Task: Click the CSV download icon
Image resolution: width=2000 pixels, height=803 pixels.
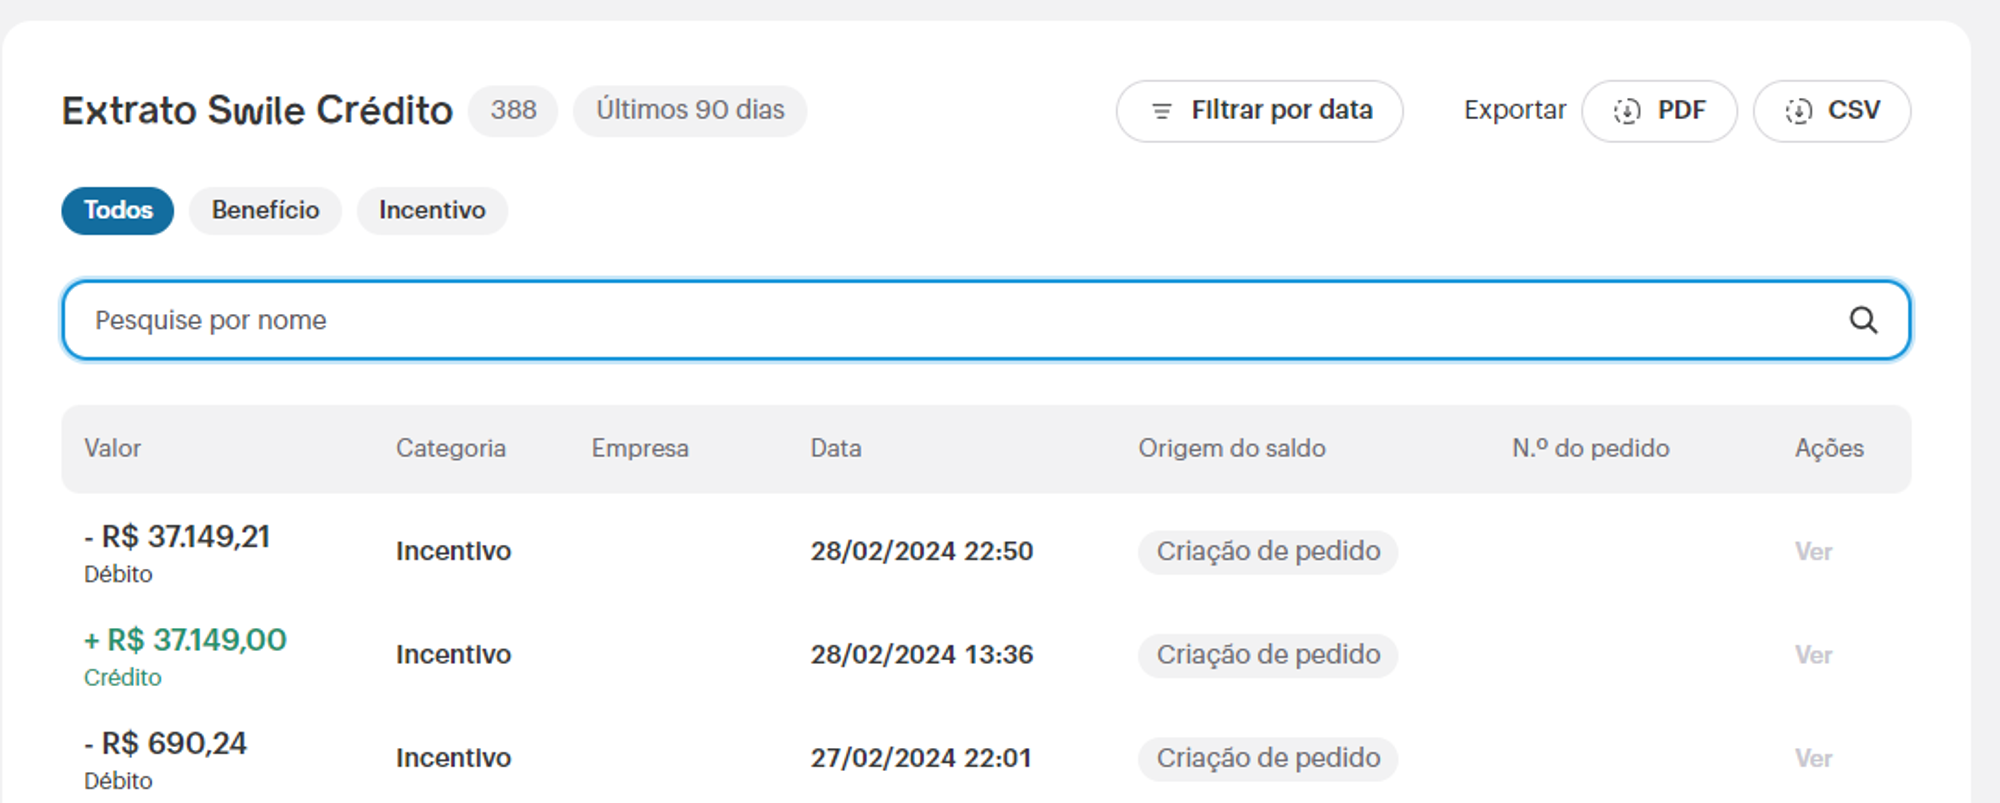Action: point(1798,111)
